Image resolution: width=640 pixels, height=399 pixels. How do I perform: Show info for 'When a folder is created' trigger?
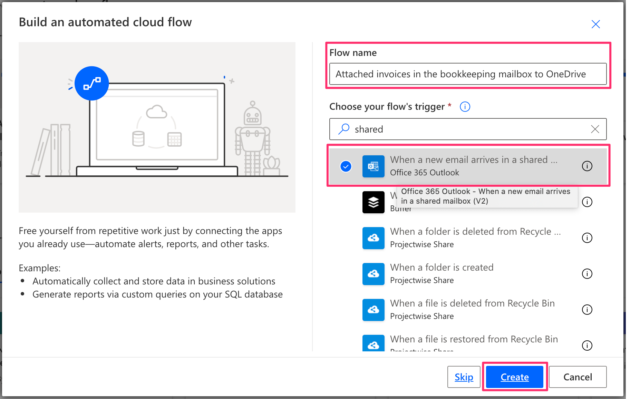587,274
